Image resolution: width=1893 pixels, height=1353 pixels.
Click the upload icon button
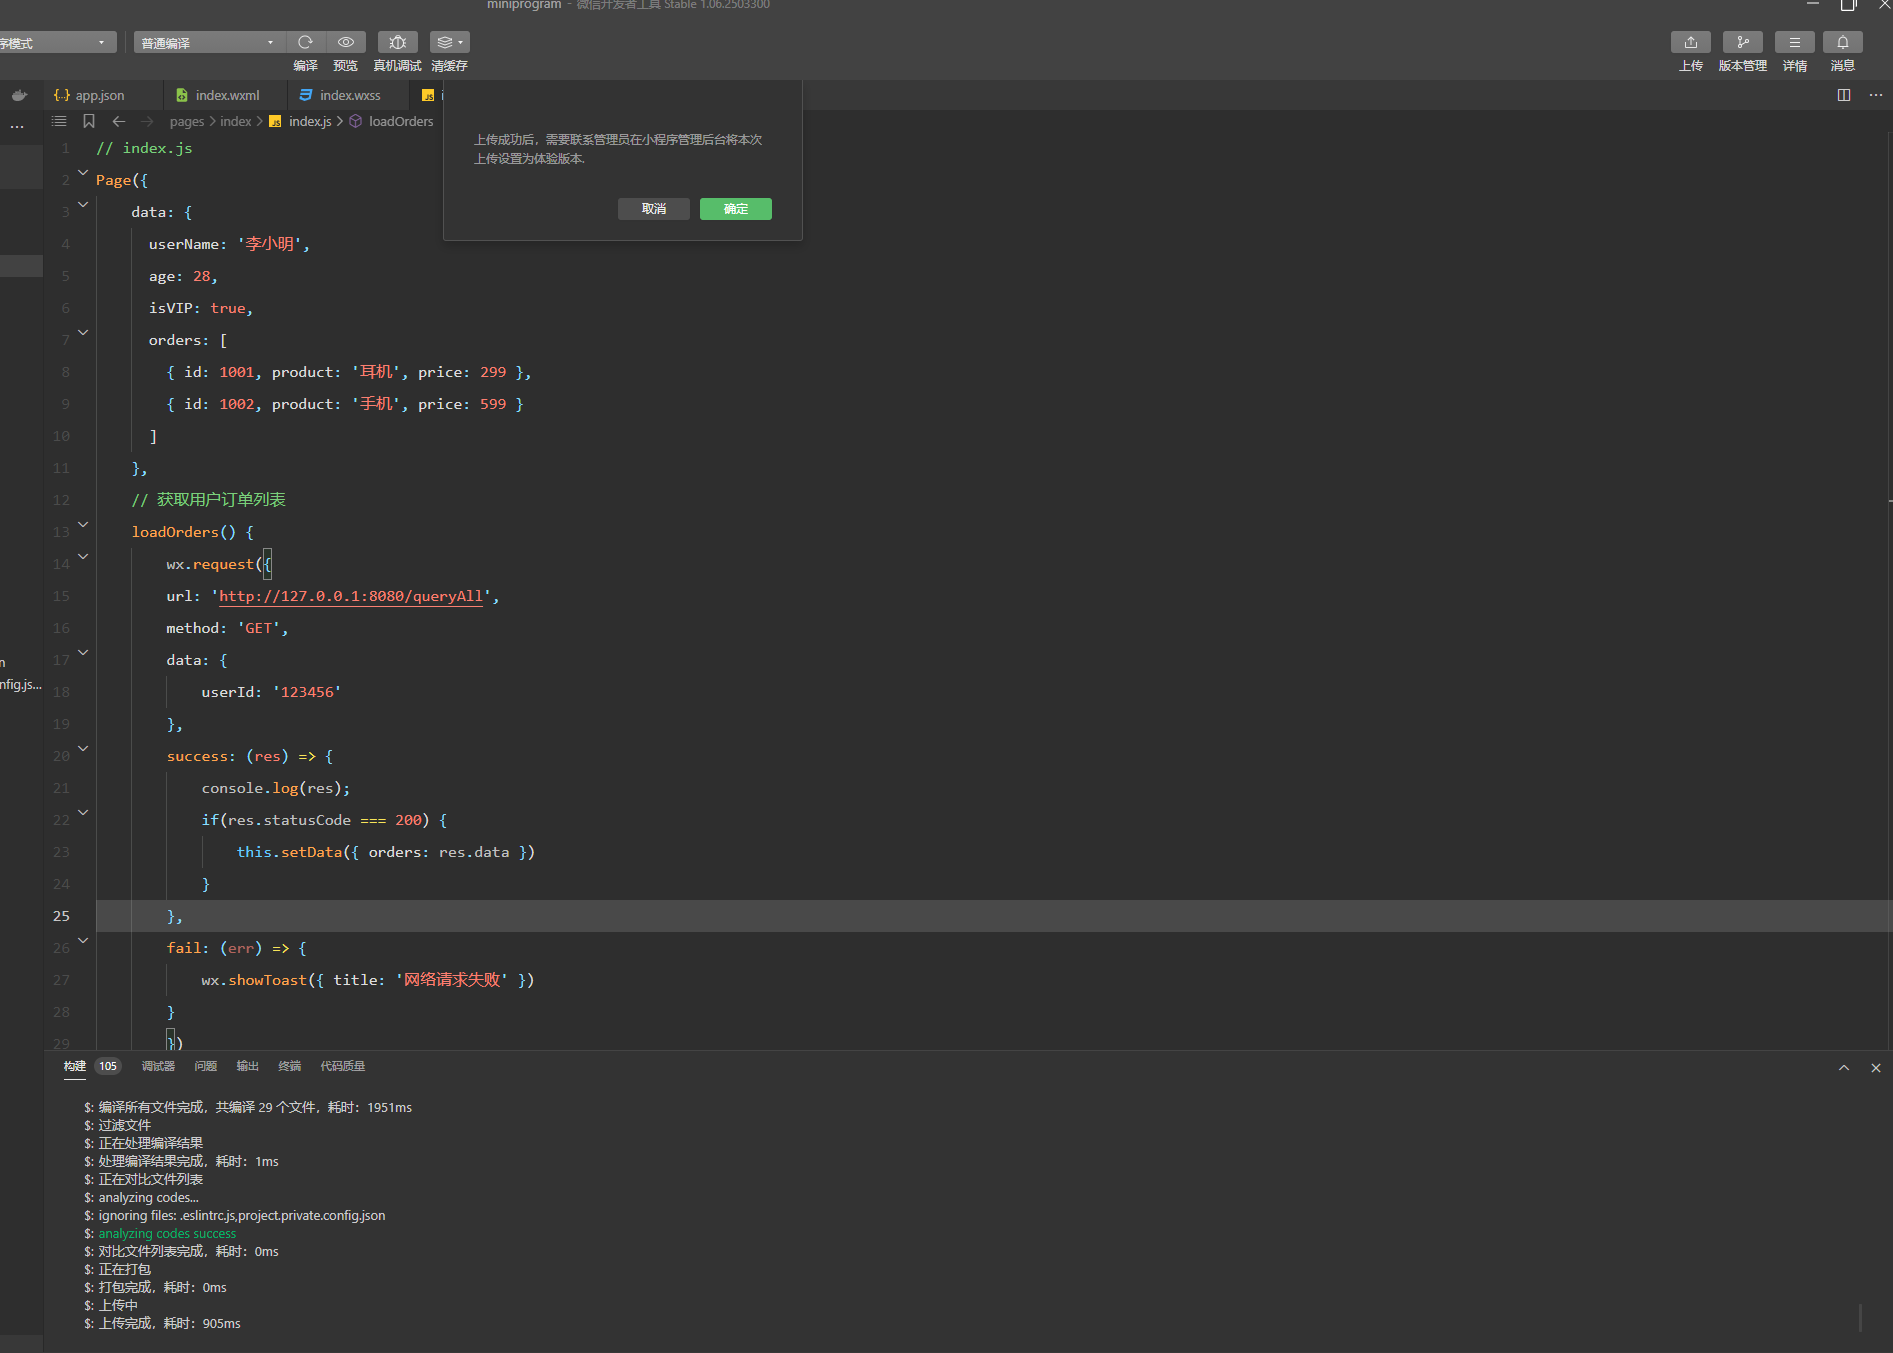(1690, 42)
